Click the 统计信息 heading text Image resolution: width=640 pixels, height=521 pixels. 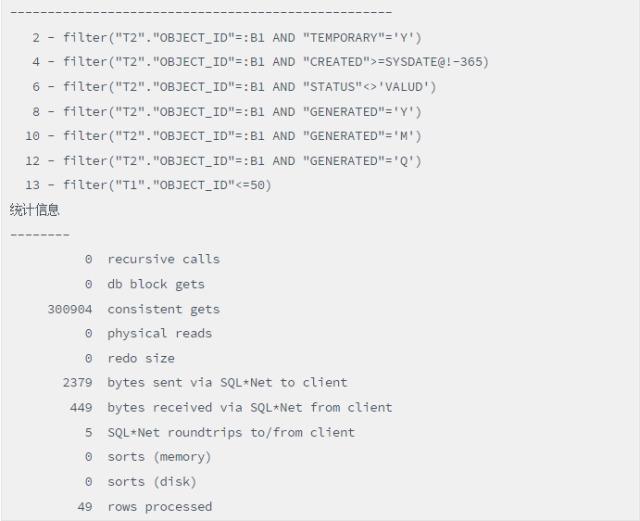tap(35, 210)
